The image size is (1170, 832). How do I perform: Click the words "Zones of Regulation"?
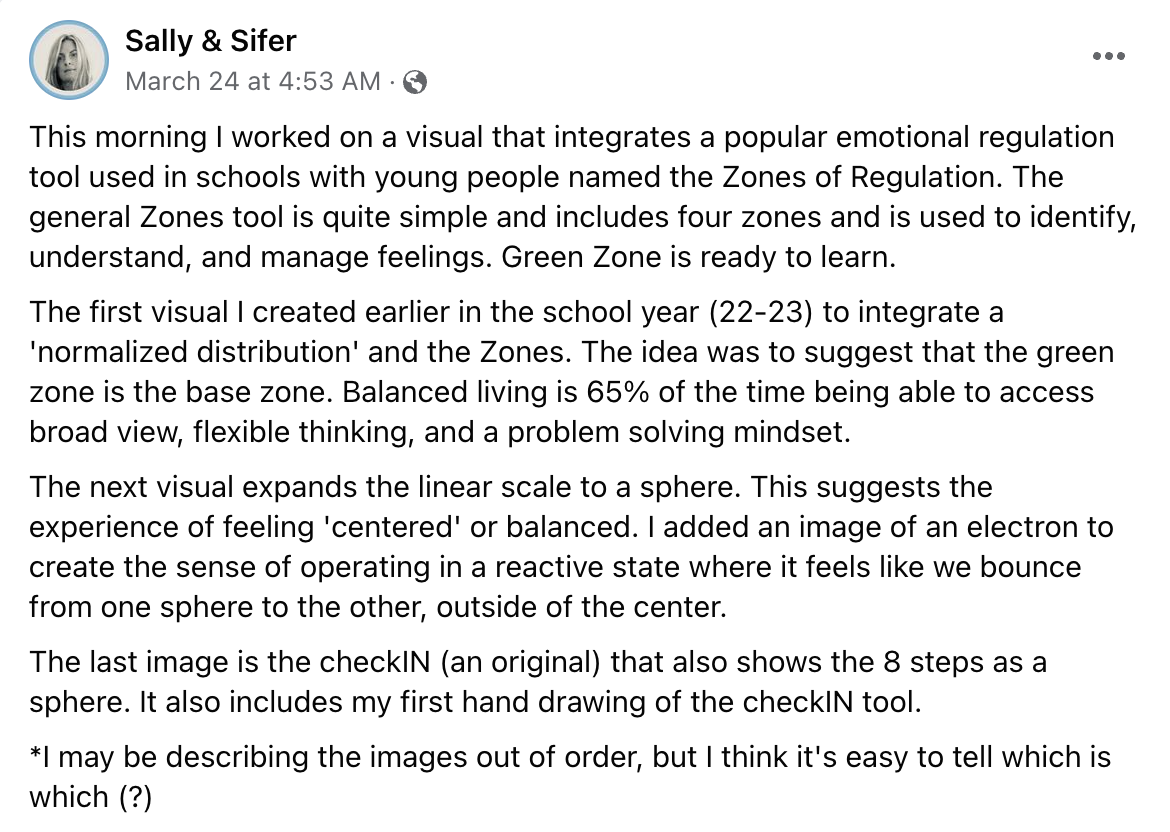934,177
